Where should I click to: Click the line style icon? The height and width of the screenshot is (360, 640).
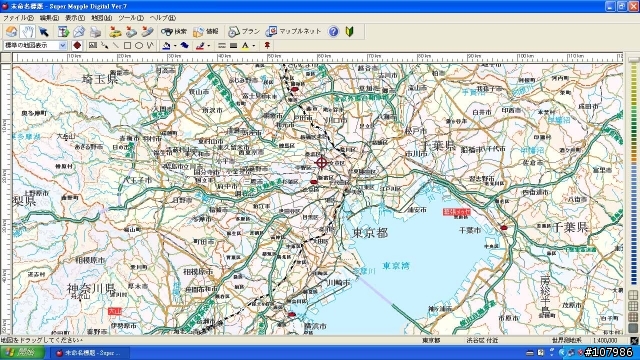tap(222, 46)
